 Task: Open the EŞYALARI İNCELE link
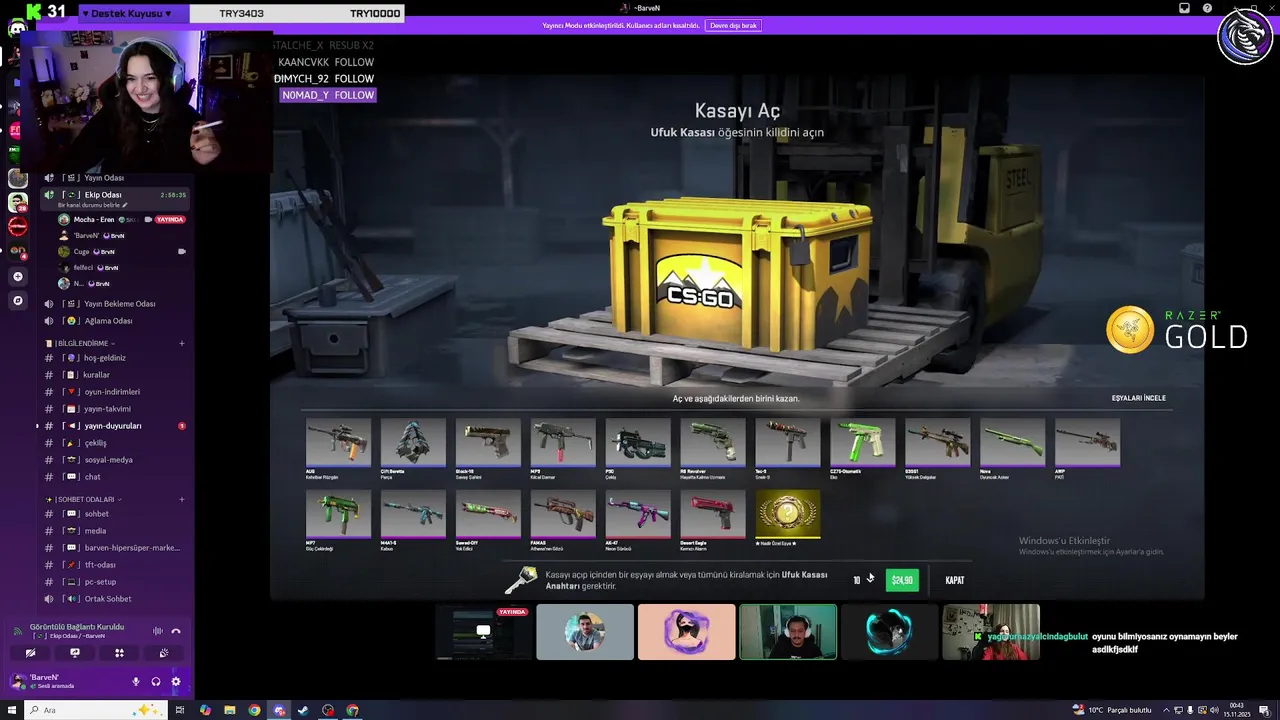(x=1138, y=398)
